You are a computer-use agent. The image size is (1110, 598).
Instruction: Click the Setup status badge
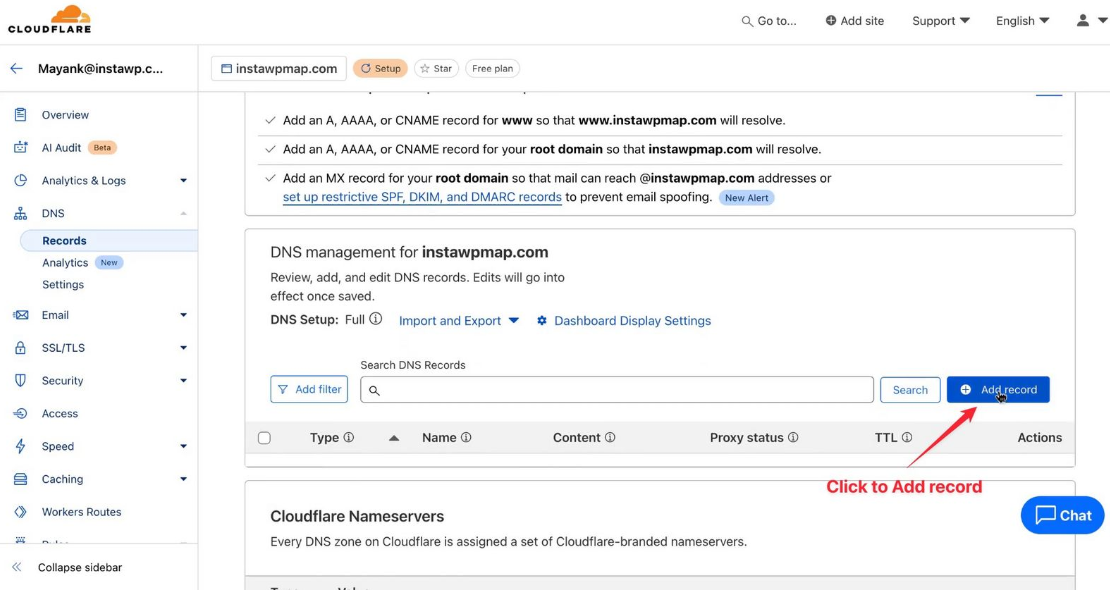(380, 69)
